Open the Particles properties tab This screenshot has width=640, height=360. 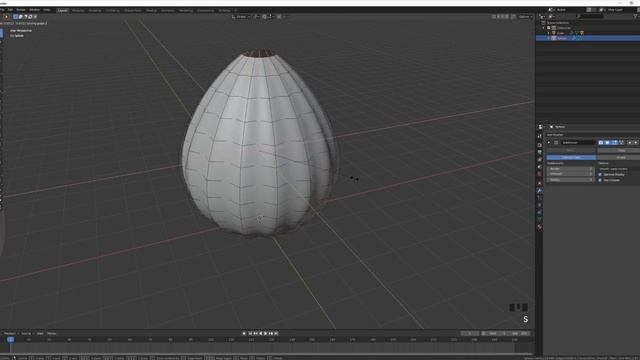pyautogui.click(x=540, y=198)
